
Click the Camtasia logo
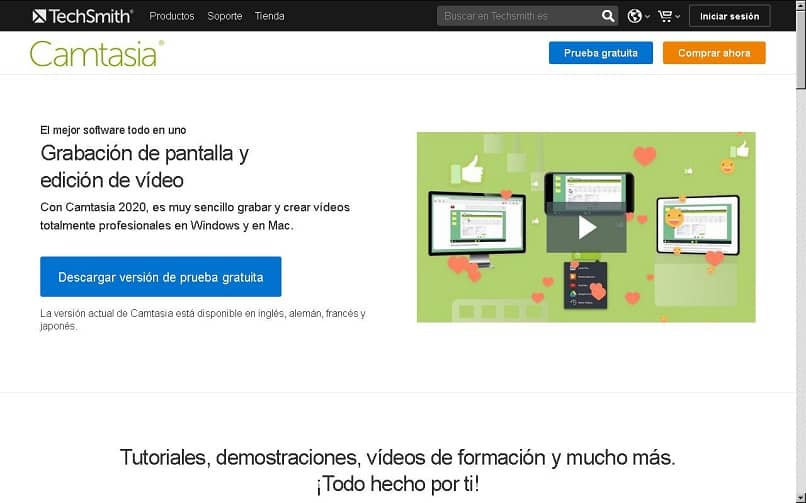pos(97,53)
